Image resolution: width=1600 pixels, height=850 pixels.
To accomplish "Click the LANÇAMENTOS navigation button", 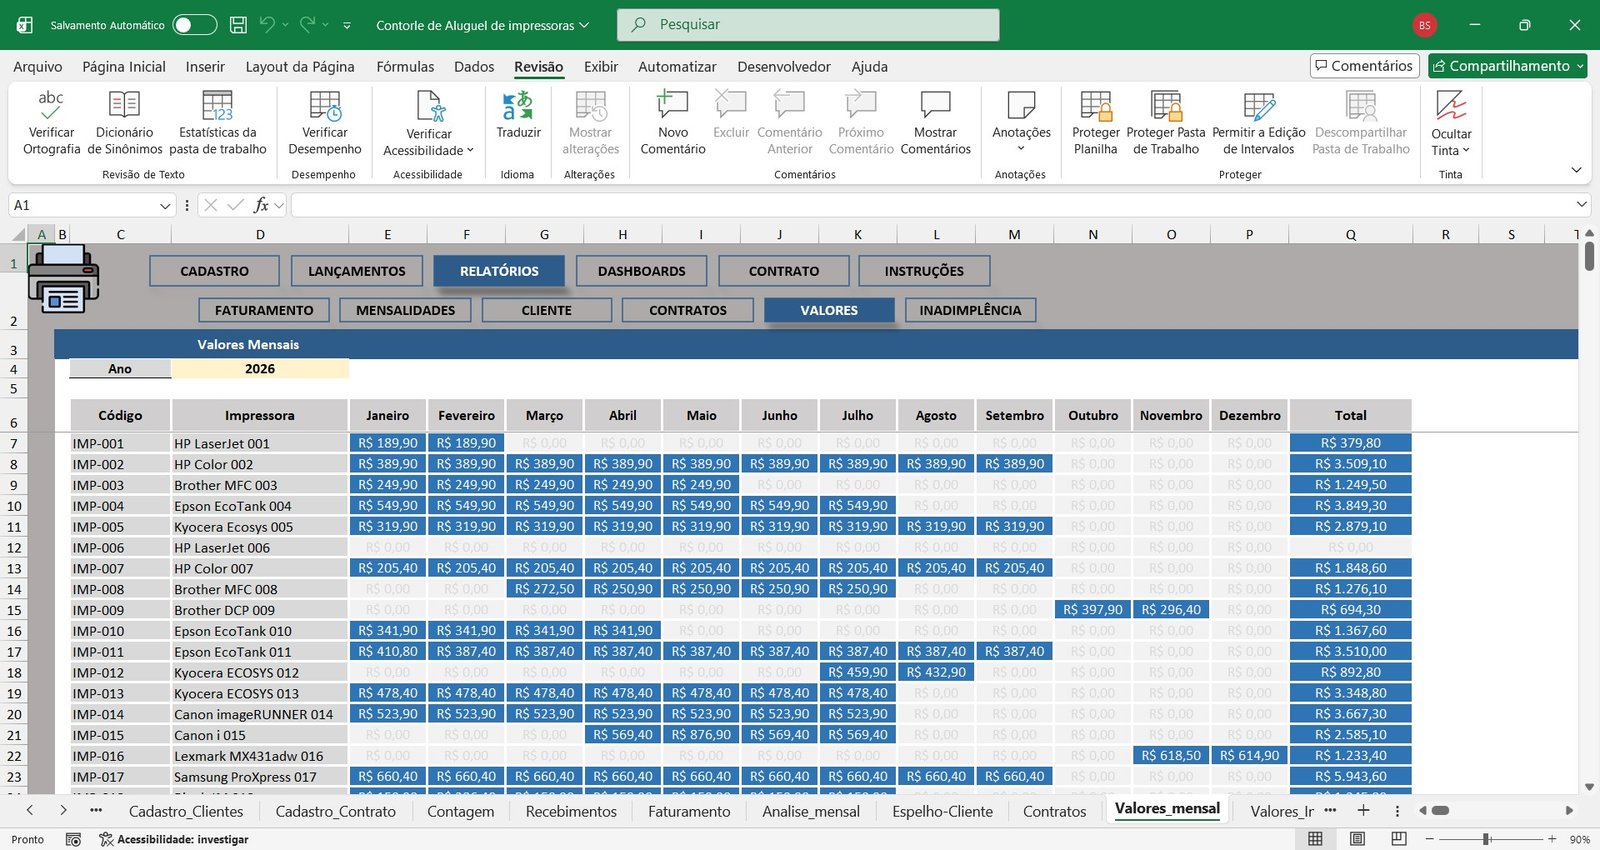I will click(357, 271).
